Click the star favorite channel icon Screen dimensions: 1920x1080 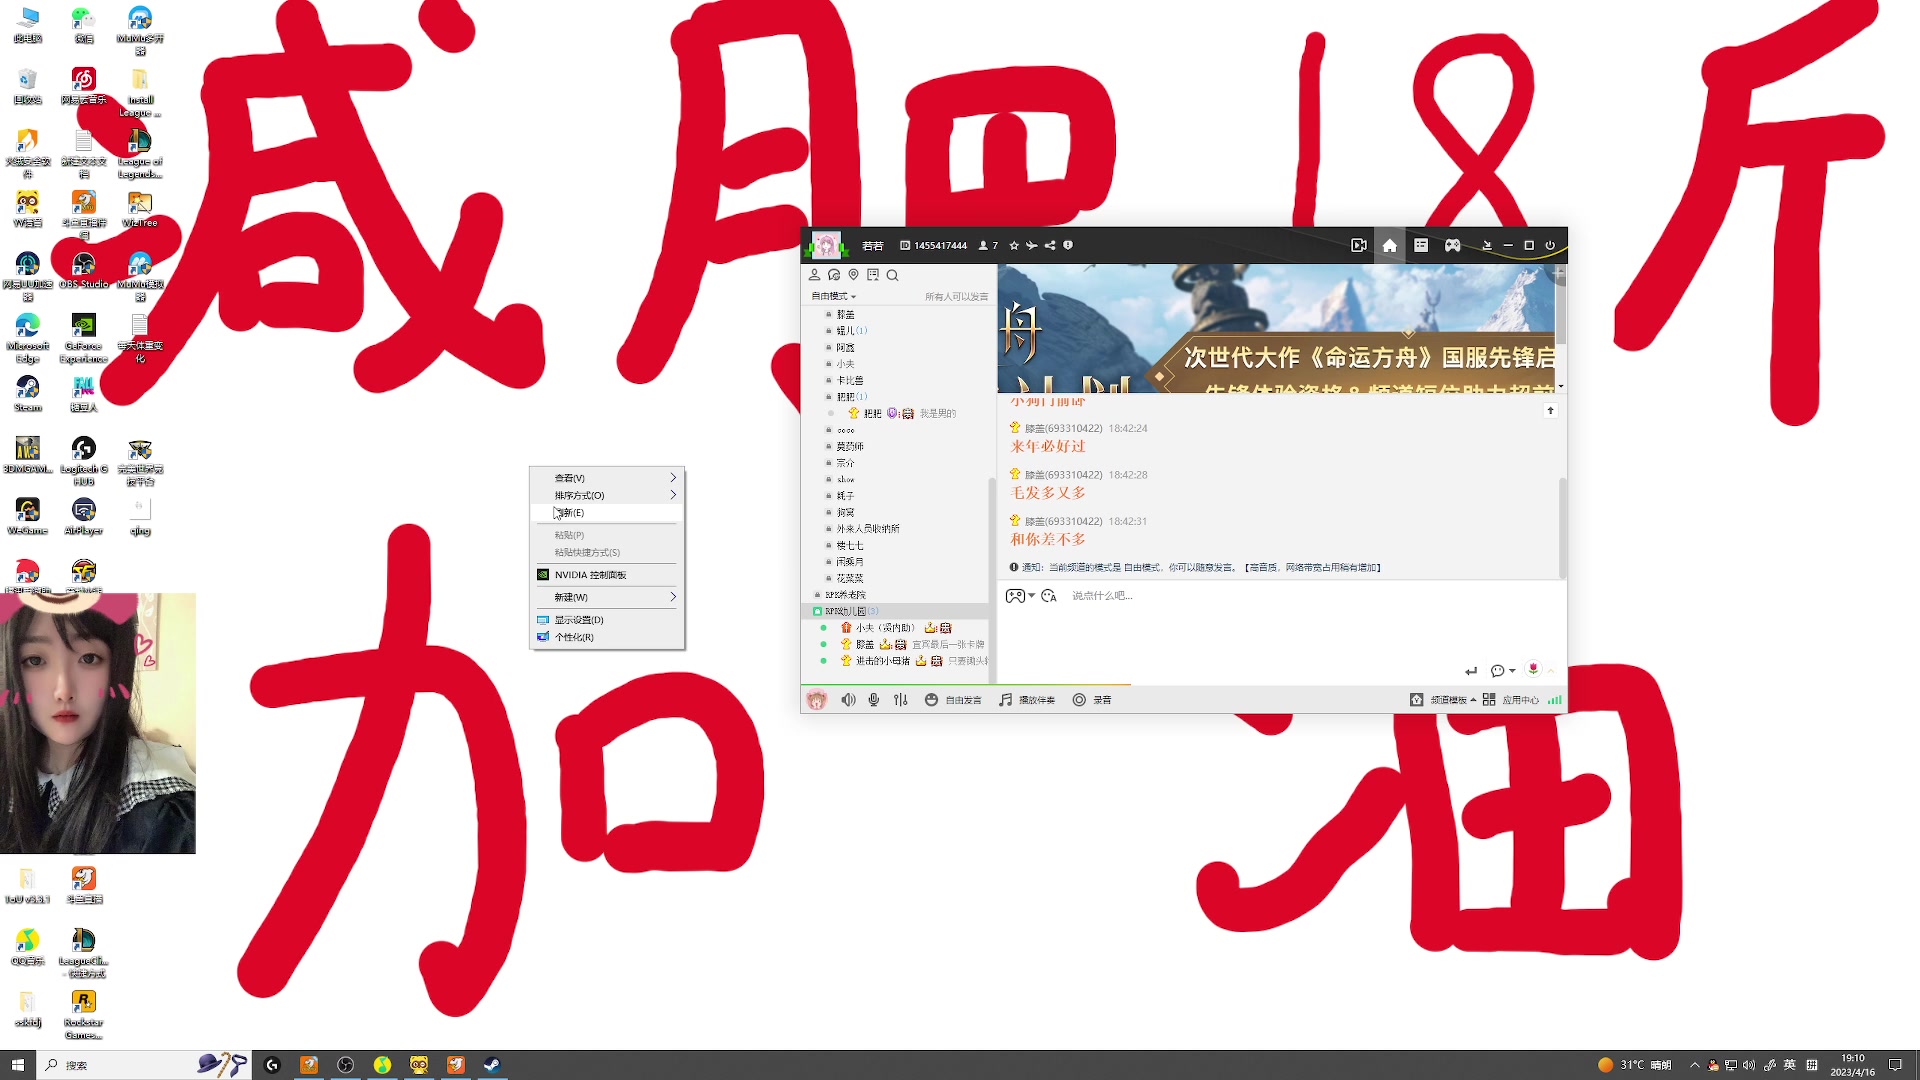point(1014,245)
